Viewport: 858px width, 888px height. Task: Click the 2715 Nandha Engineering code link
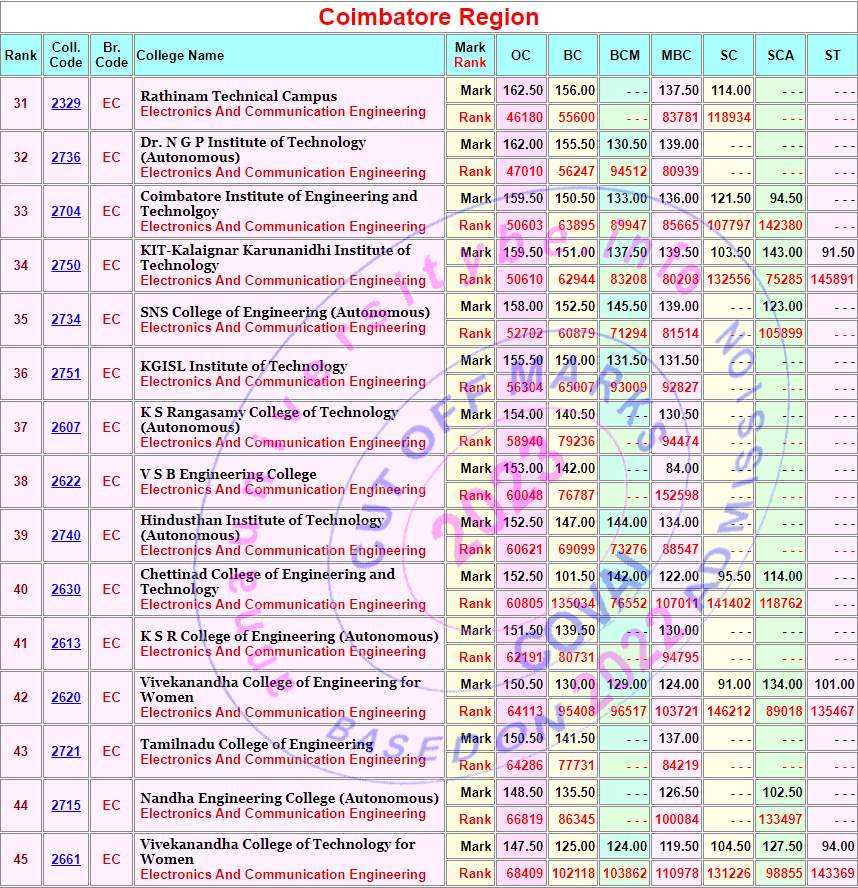tap(66, 806)
